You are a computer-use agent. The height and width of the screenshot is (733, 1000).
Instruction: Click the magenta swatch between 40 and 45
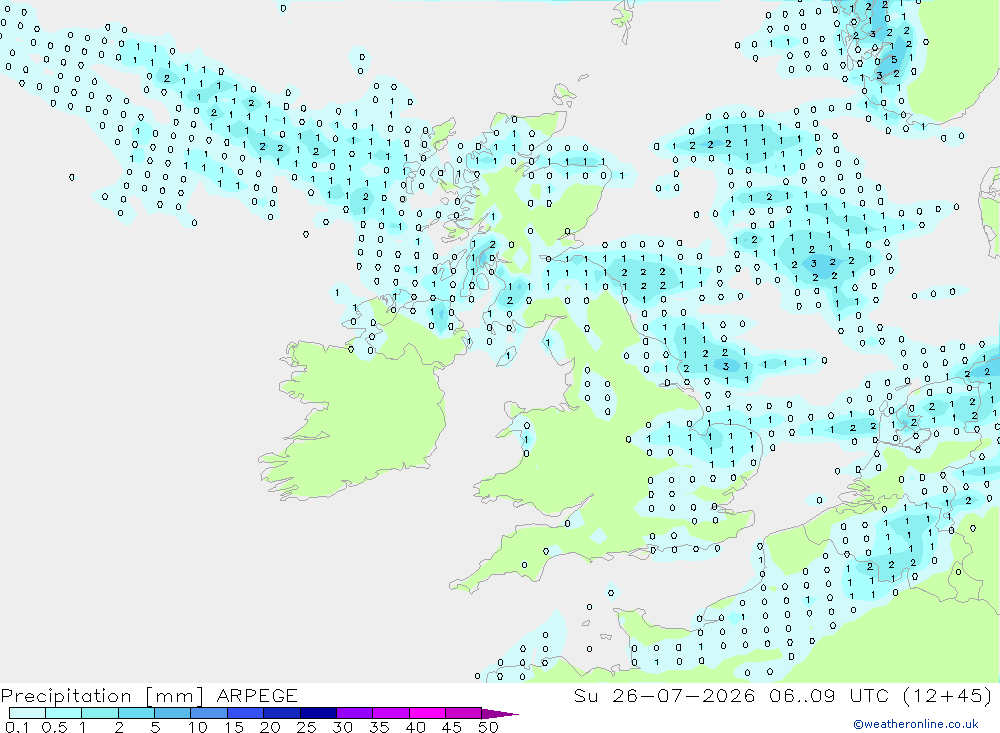tap(427, 713)
